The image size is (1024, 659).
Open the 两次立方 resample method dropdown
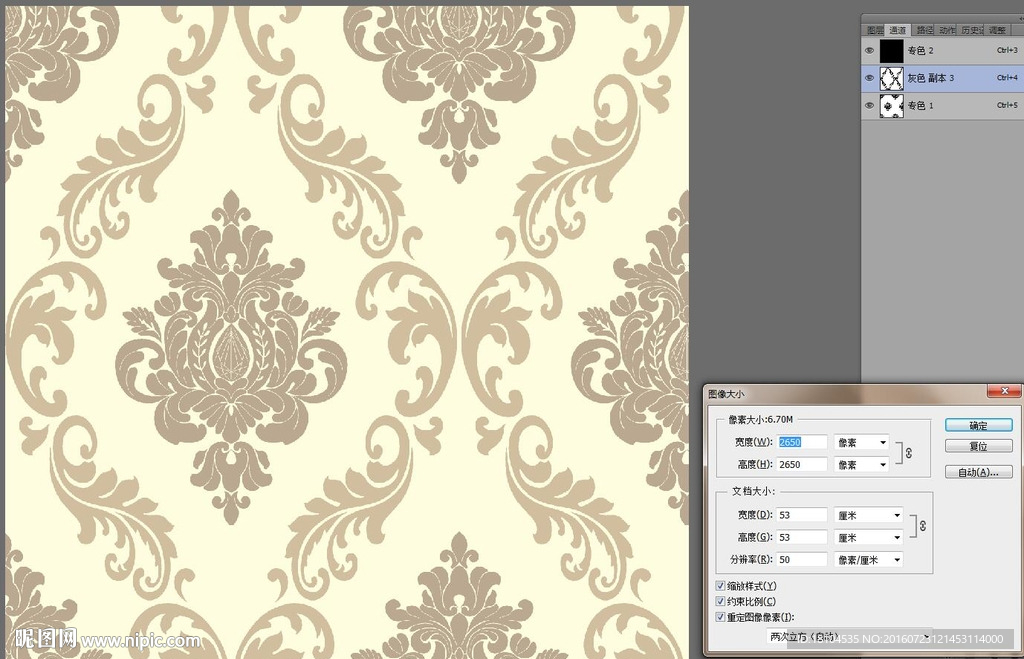[850, 636]
